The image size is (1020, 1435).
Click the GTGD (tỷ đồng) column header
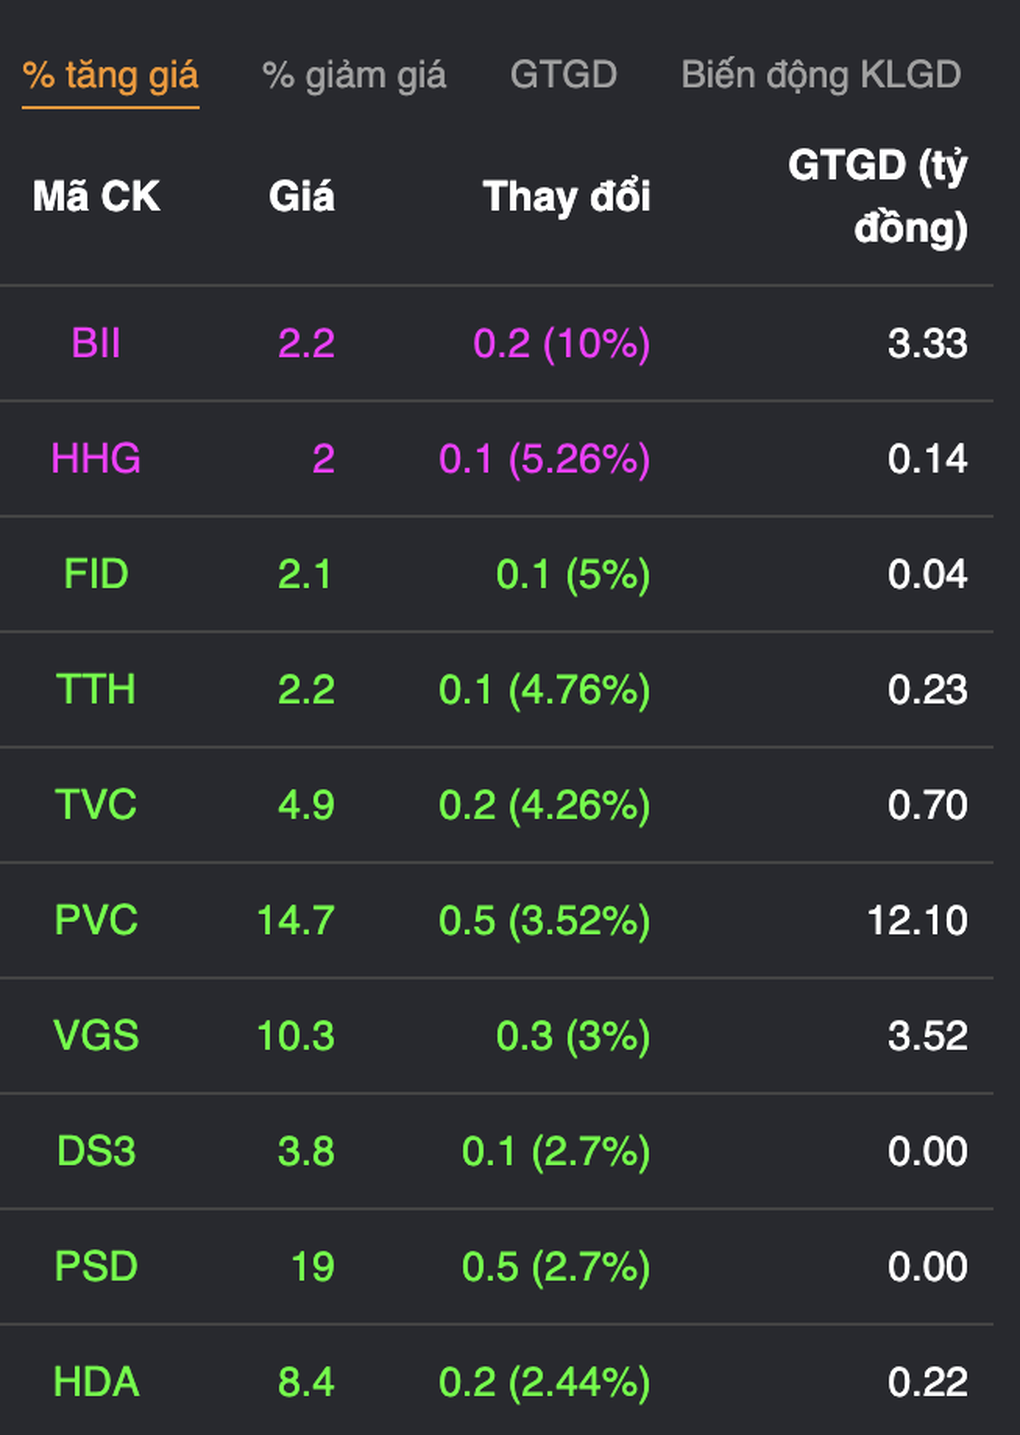pos(877,196)
